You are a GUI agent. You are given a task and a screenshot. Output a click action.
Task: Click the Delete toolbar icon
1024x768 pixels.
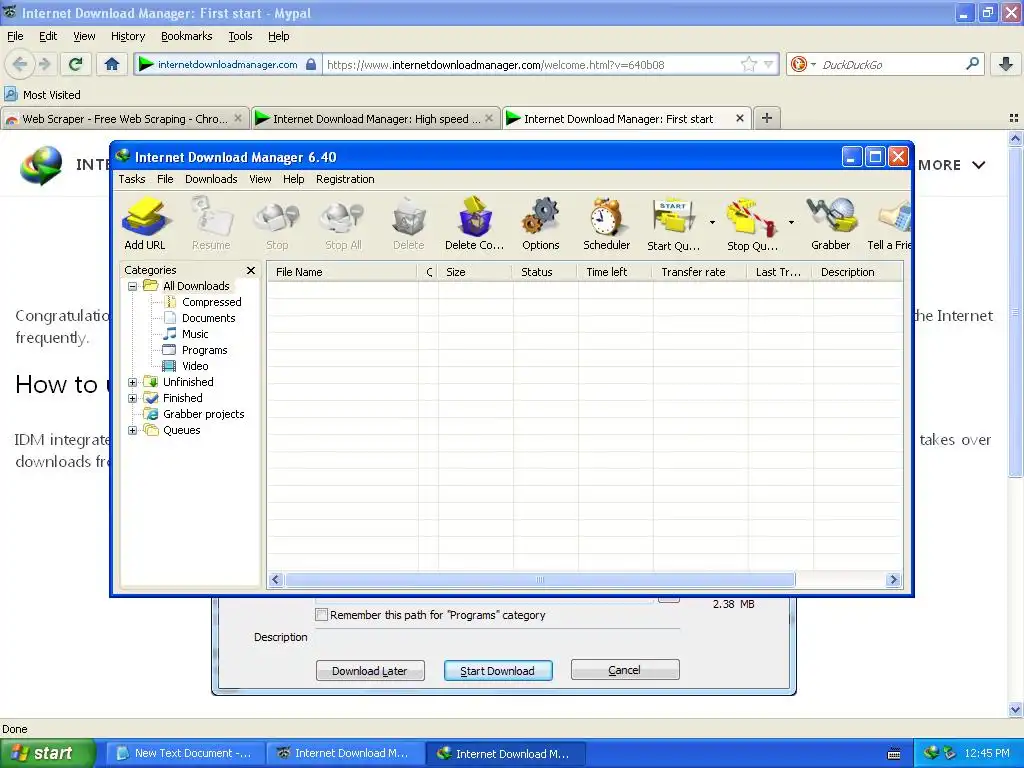pos(408,223)
